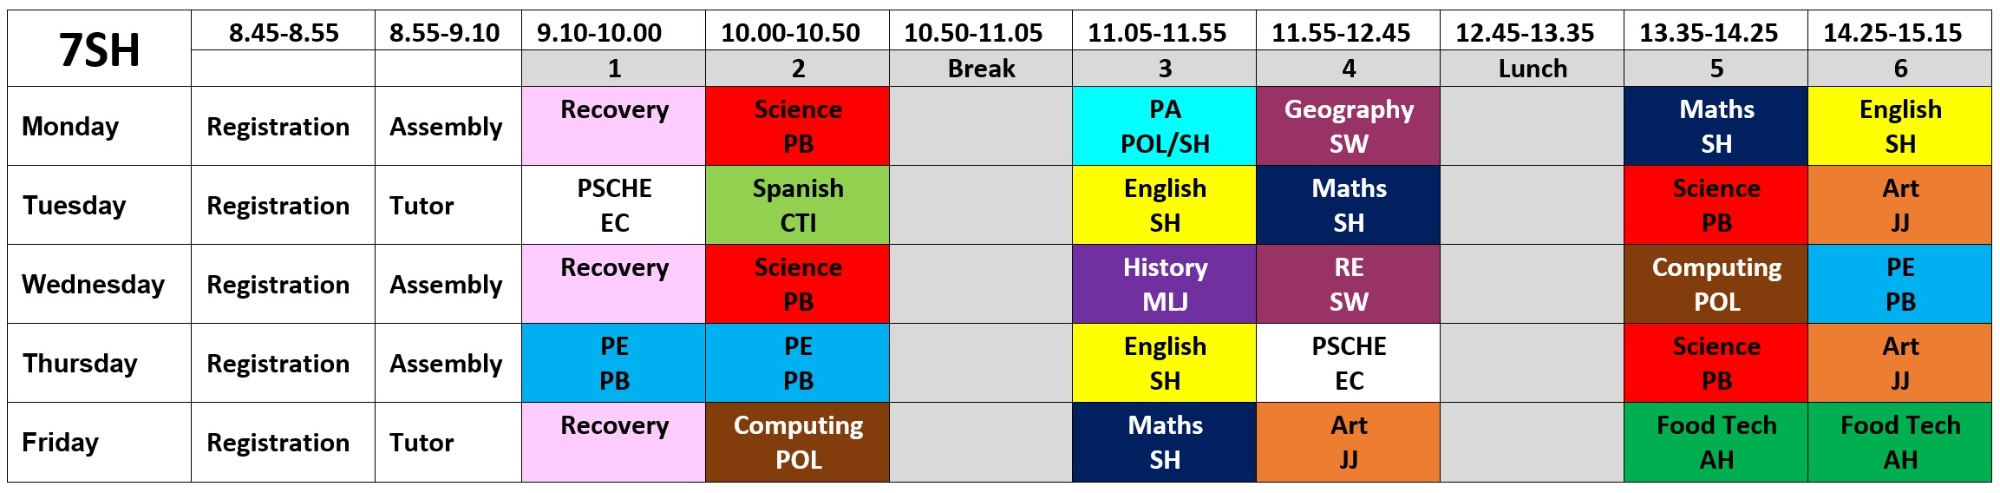Select the 8.45-8.55 time header
The height and width of the screenshot is (493, 2000).
pyautogui.click(x=283, y=33)
